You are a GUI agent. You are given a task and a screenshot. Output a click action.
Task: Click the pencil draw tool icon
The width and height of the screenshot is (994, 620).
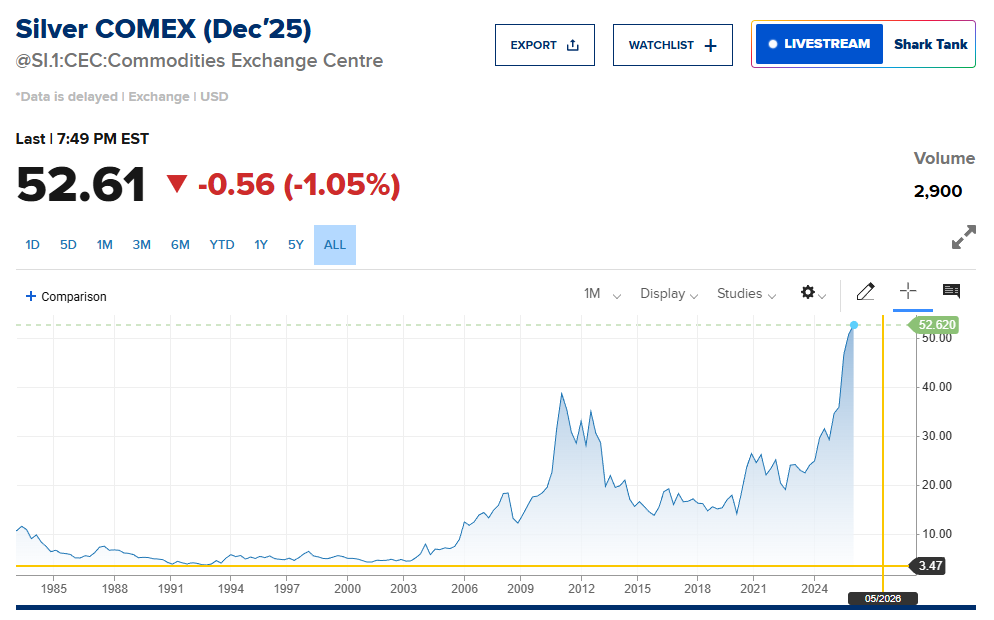tap(866, 292)
